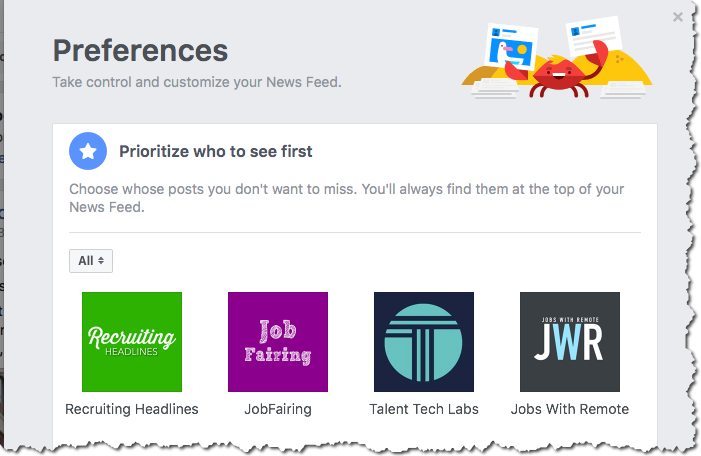
Task: Click the divider line above All filter
Action: [x=355, y=233]
